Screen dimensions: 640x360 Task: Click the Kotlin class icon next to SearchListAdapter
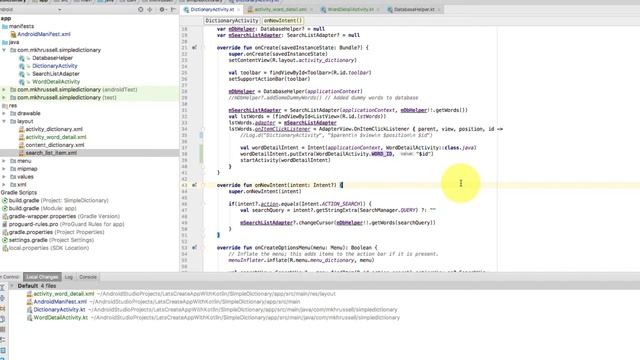[22, 74]
